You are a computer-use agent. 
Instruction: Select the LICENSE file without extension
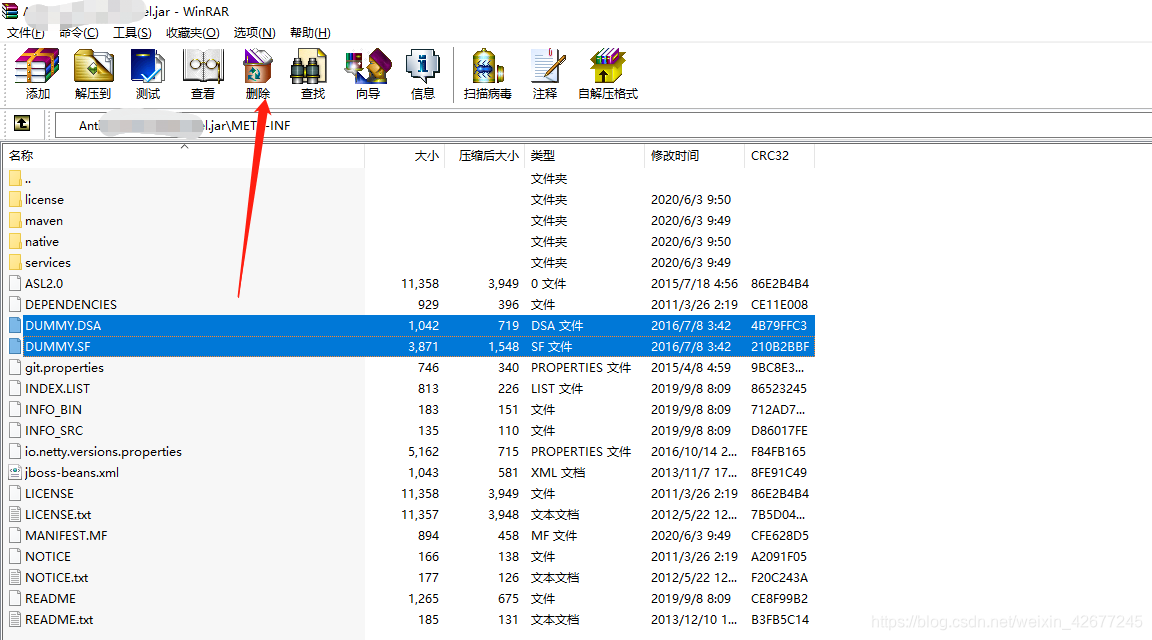49,494
